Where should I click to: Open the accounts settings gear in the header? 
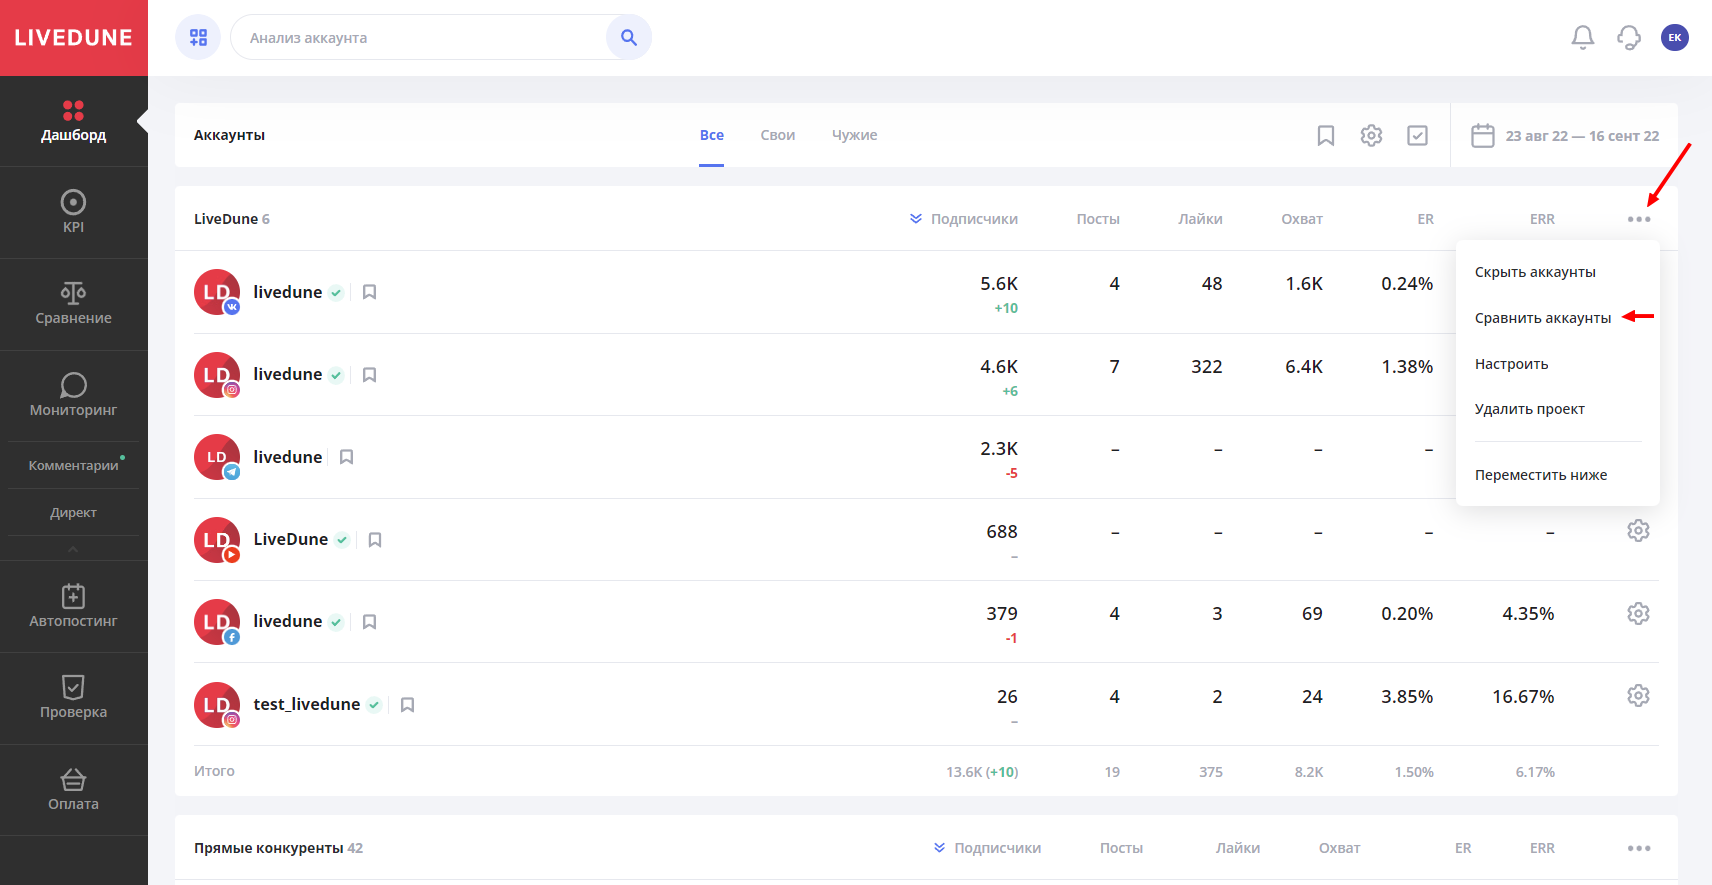1371,135
